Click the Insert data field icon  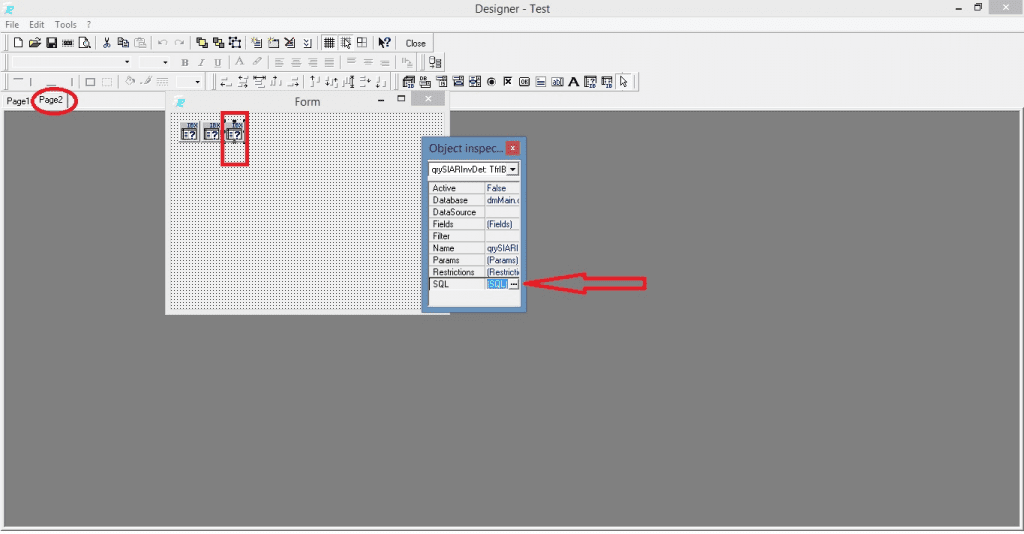click(435, 63)
